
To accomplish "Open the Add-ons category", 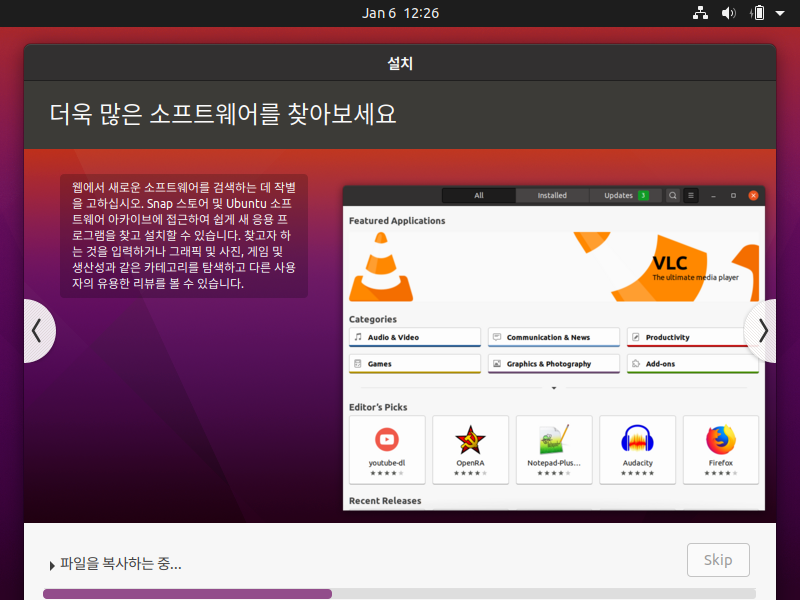I will pyautogui.click(x=692, y=364).
